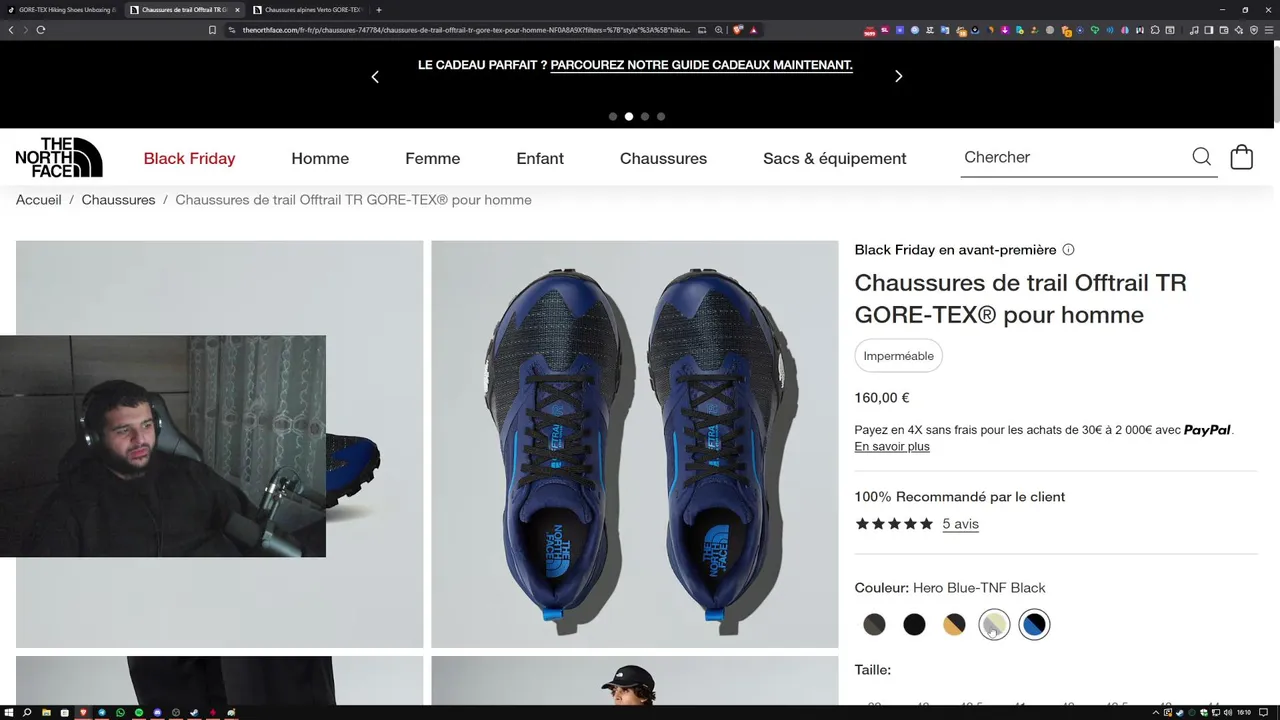
Task: Select first carousel dot indicator
Action: (613, 116)
